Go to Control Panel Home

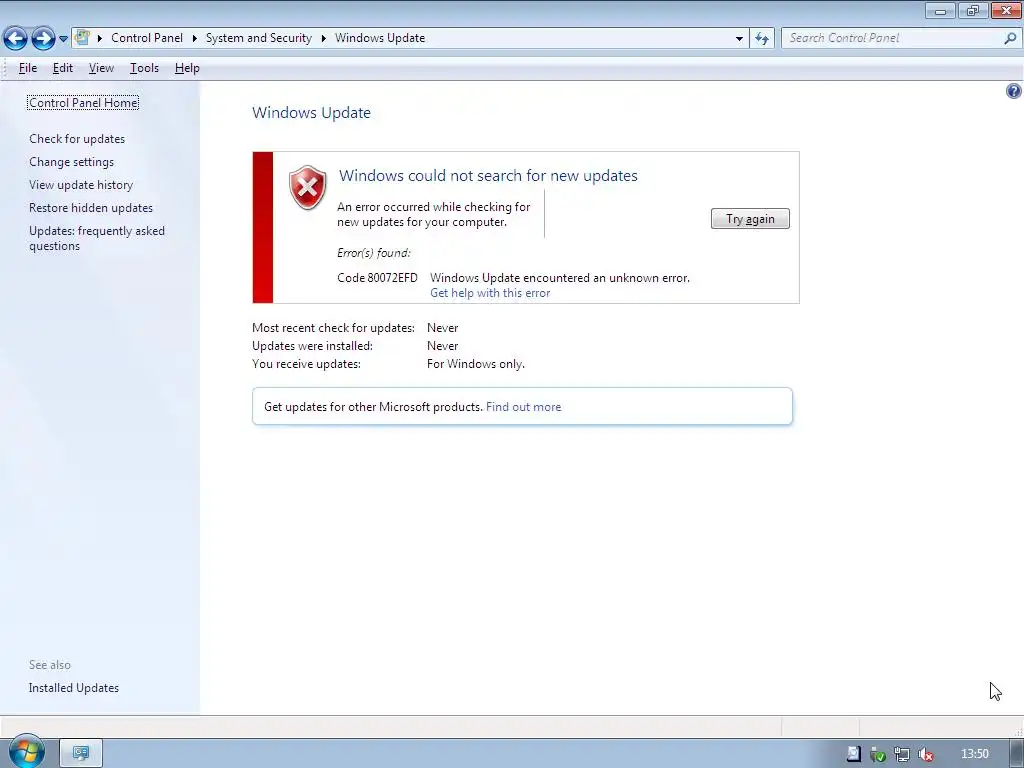tap(83, 103)
